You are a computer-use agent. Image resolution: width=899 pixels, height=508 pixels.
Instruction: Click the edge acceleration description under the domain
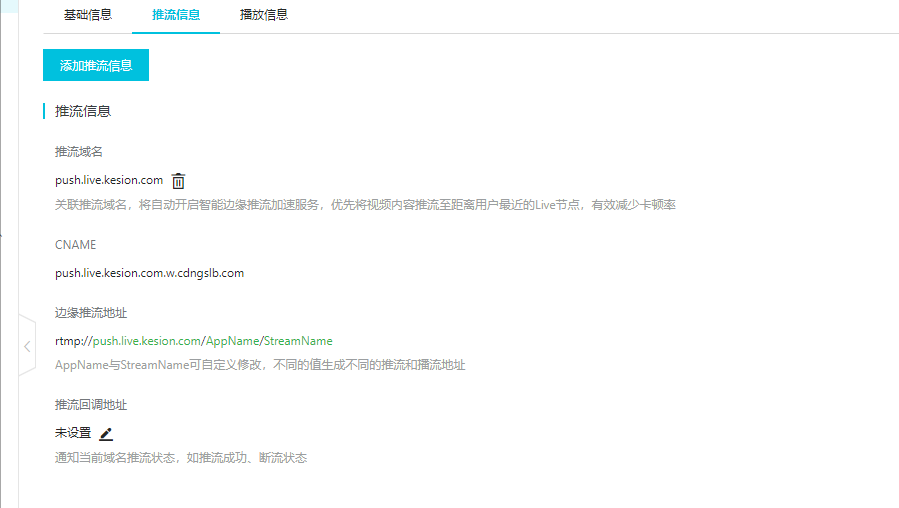point(365,205)
